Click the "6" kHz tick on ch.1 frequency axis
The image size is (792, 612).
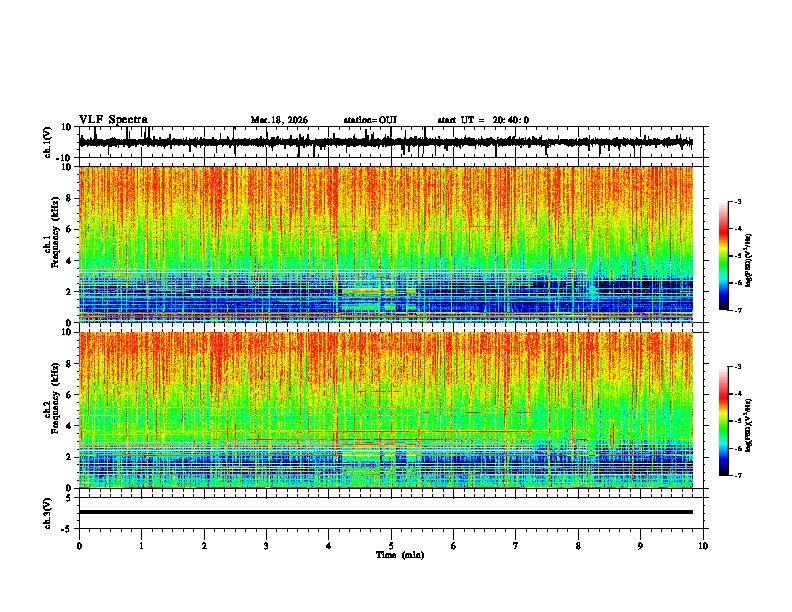(x=69, y=230)
